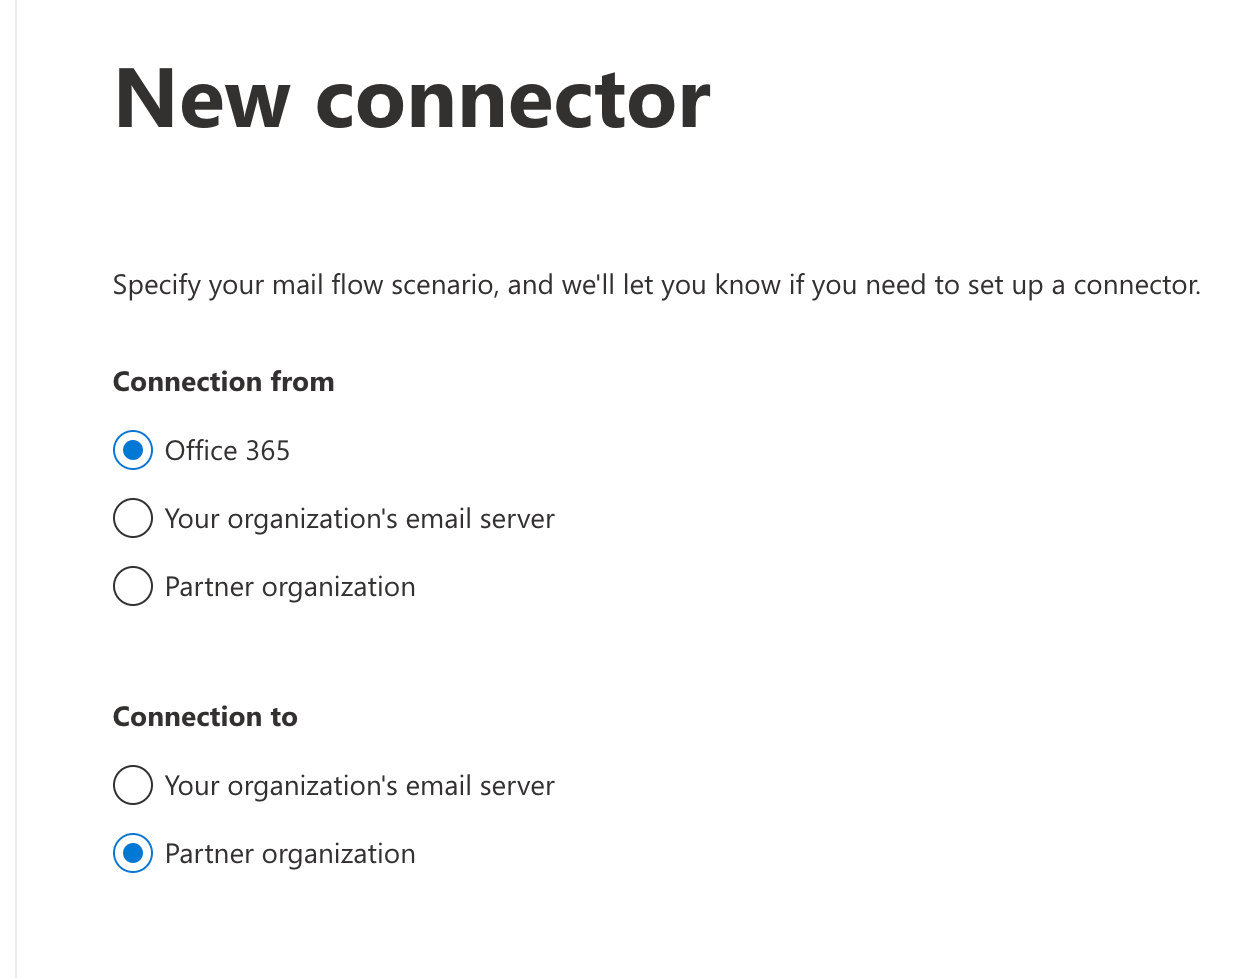Click the "Connection to" section heading
1258x978 pixels.
205,717
